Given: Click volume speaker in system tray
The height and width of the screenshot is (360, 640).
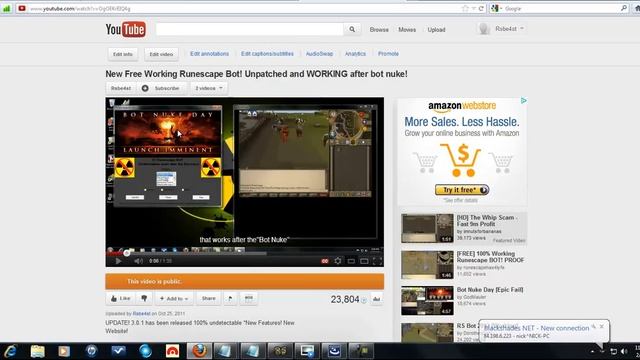Looking at the screenshot, I should click(x=624, y=351).
